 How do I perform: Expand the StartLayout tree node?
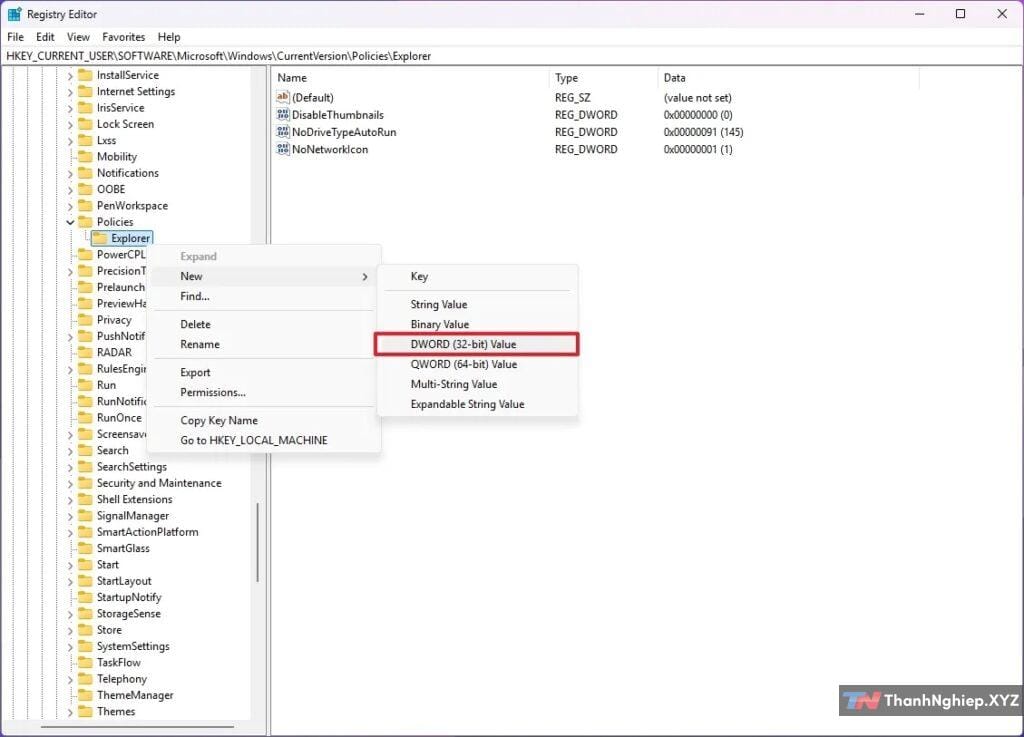click(x=71, y=582)
